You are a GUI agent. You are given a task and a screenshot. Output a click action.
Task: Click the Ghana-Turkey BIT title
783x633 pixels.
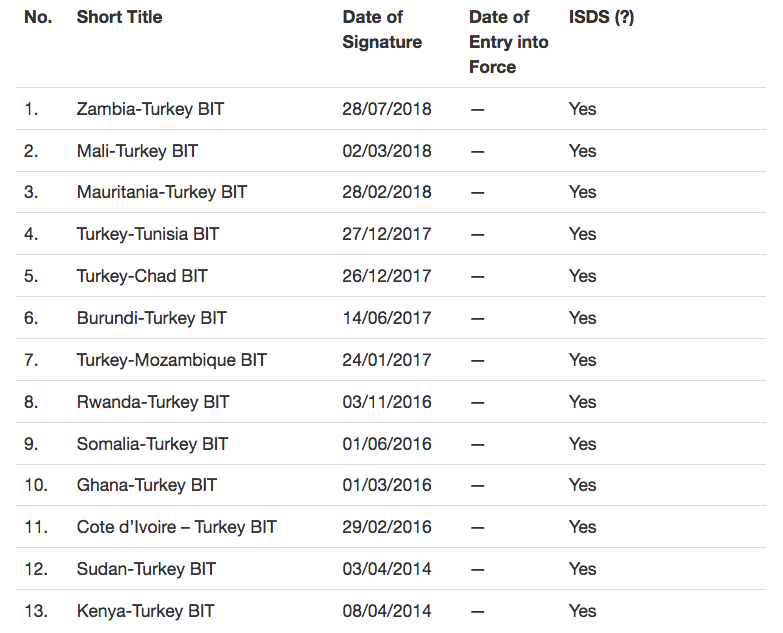tap(146, 485)
